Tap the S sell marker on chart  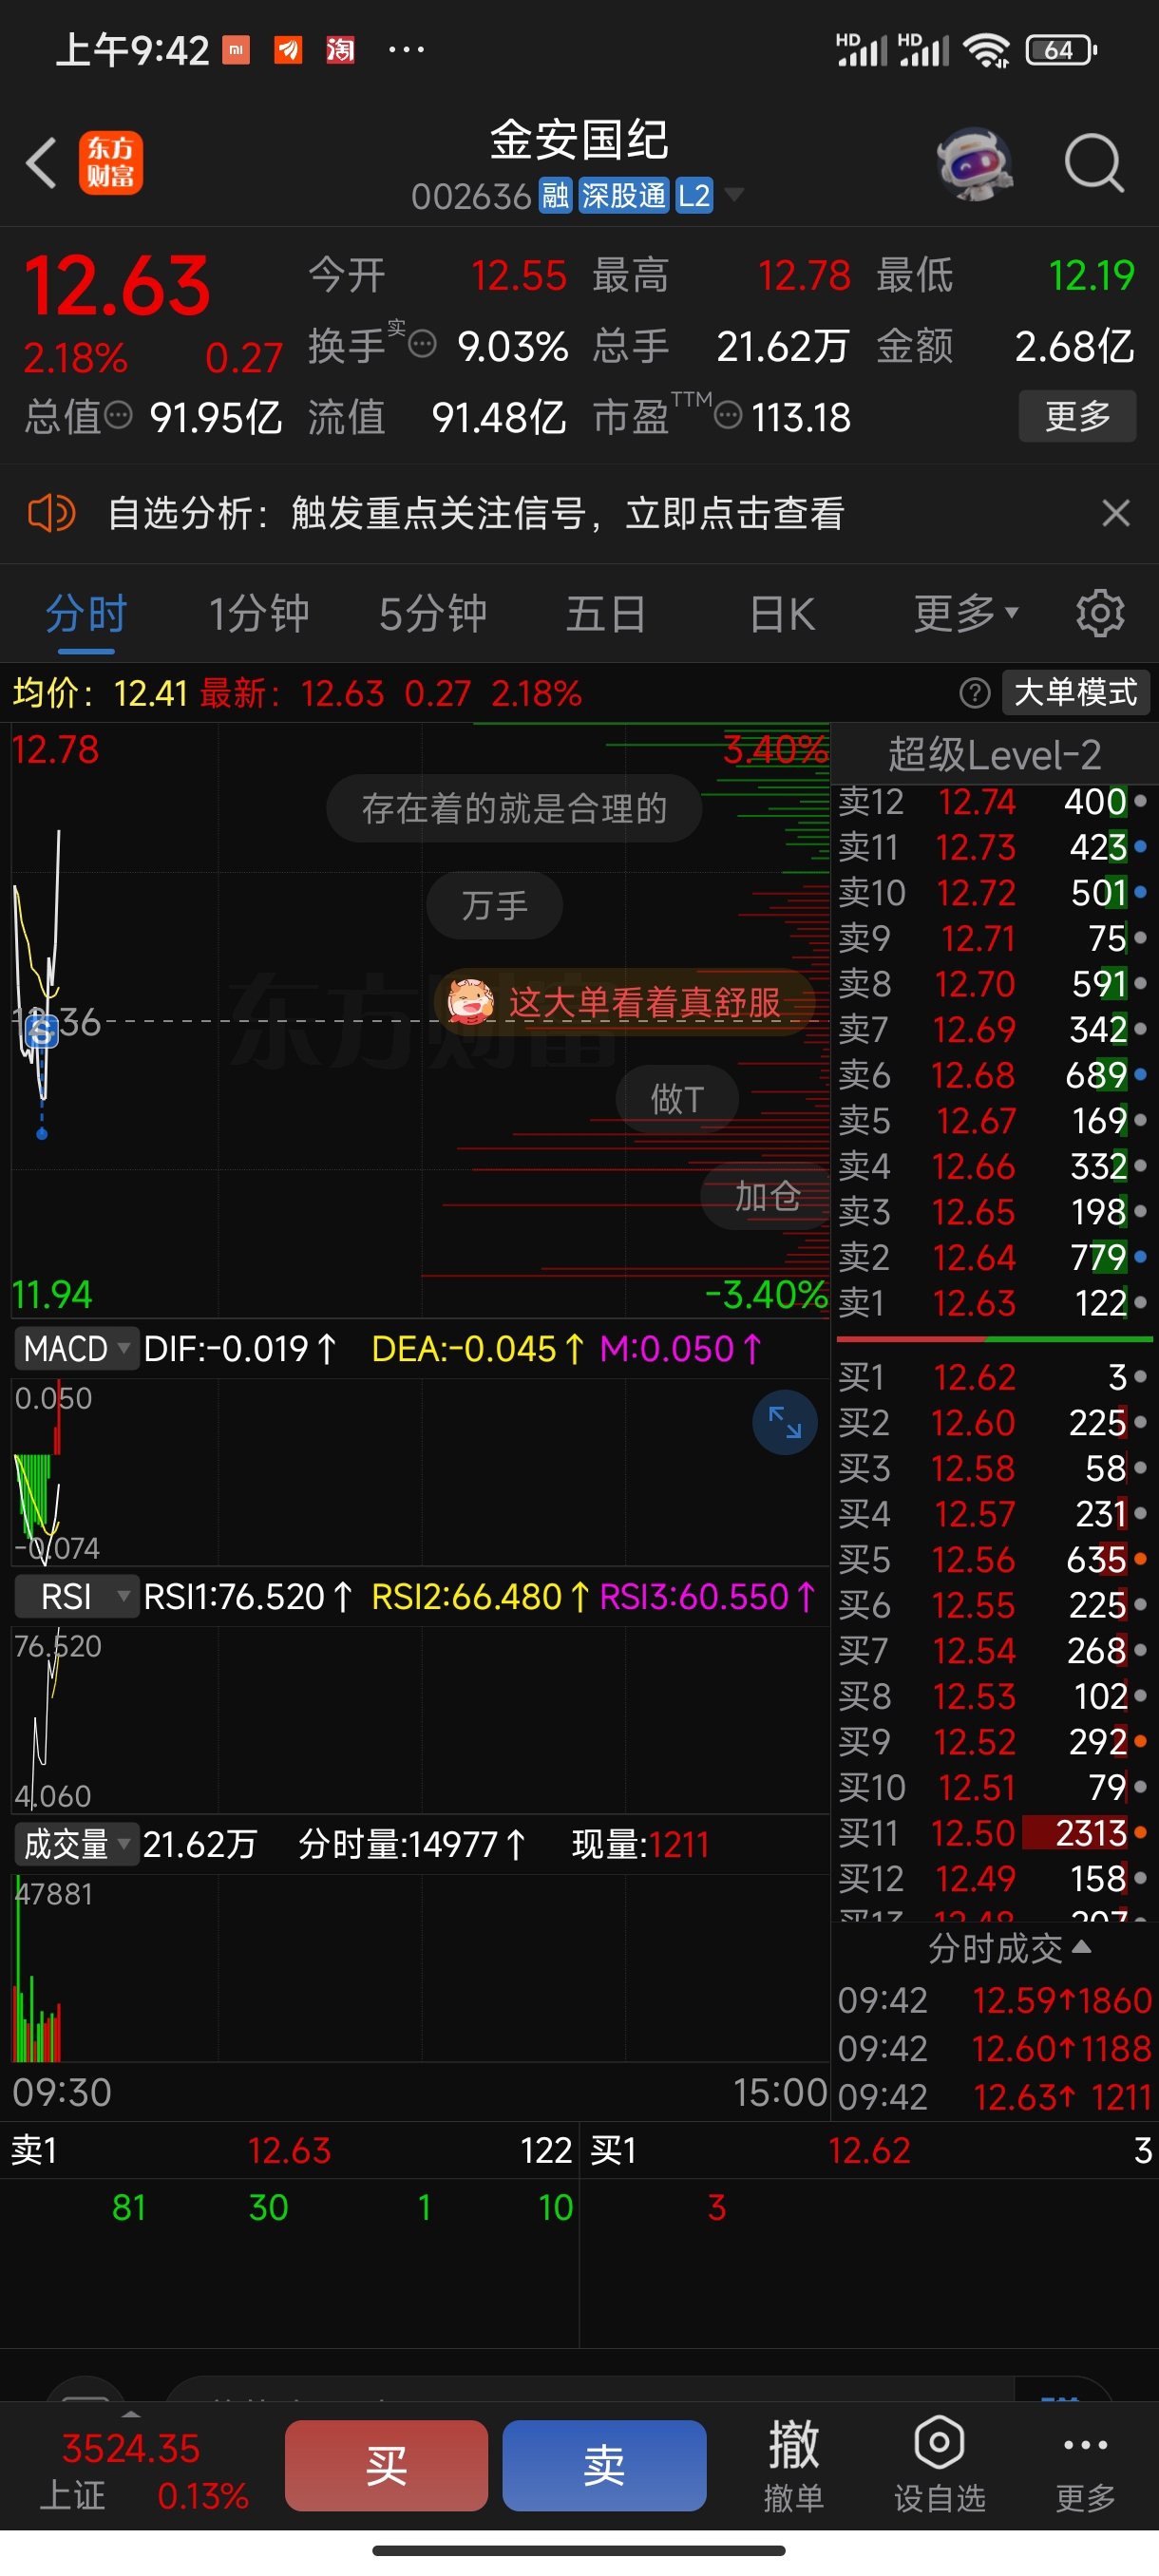click(x=42, y=1031)
